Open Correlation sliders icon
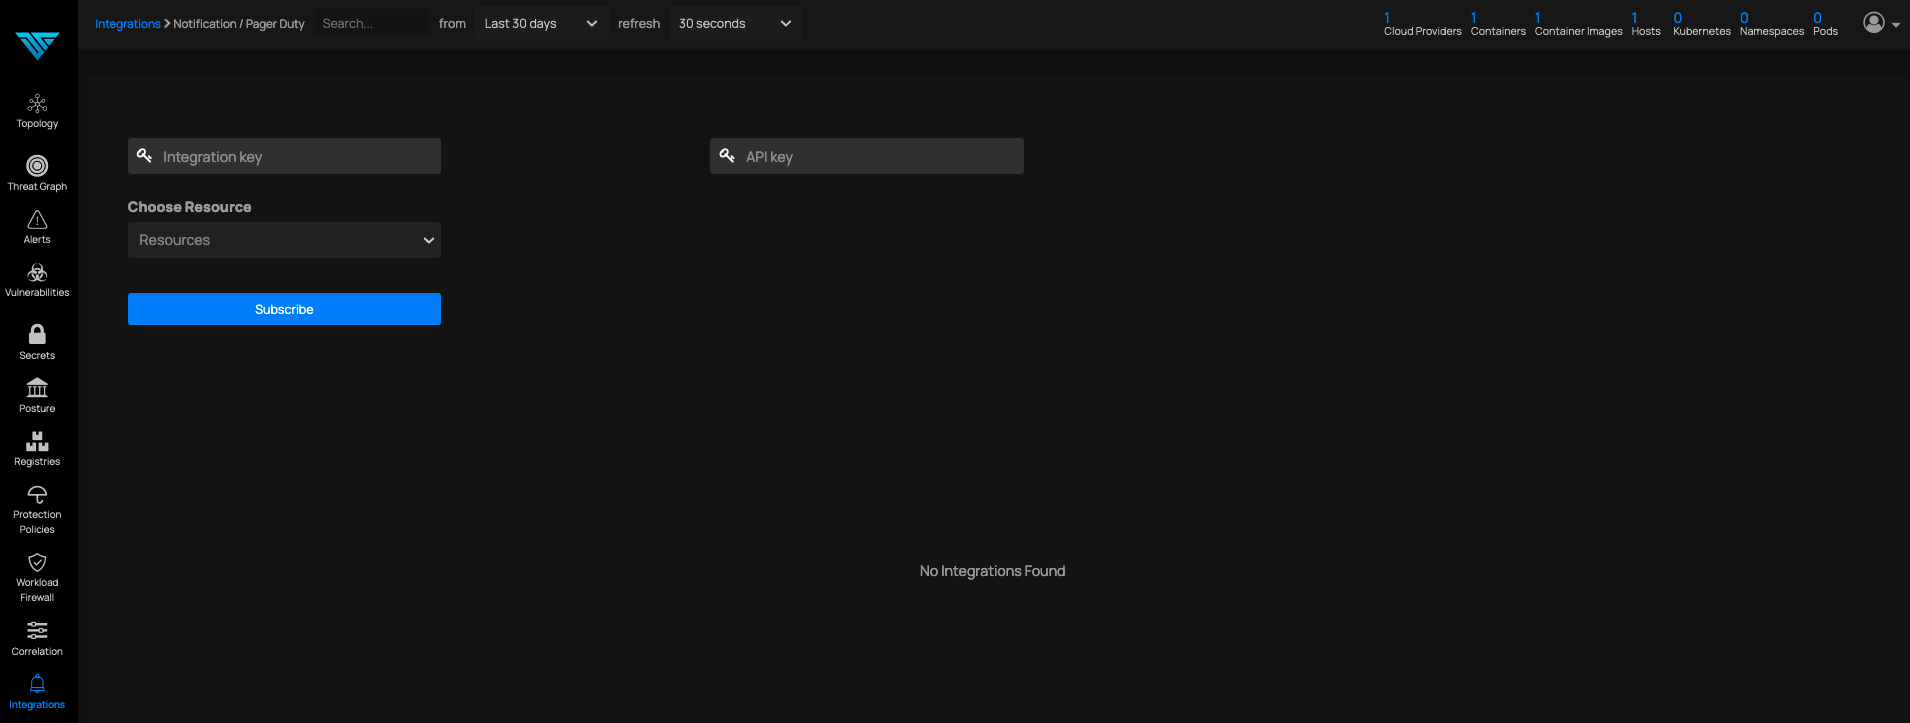Image resolution: width=1910 pixels, height=723 pixels. (x=37, y=630)
